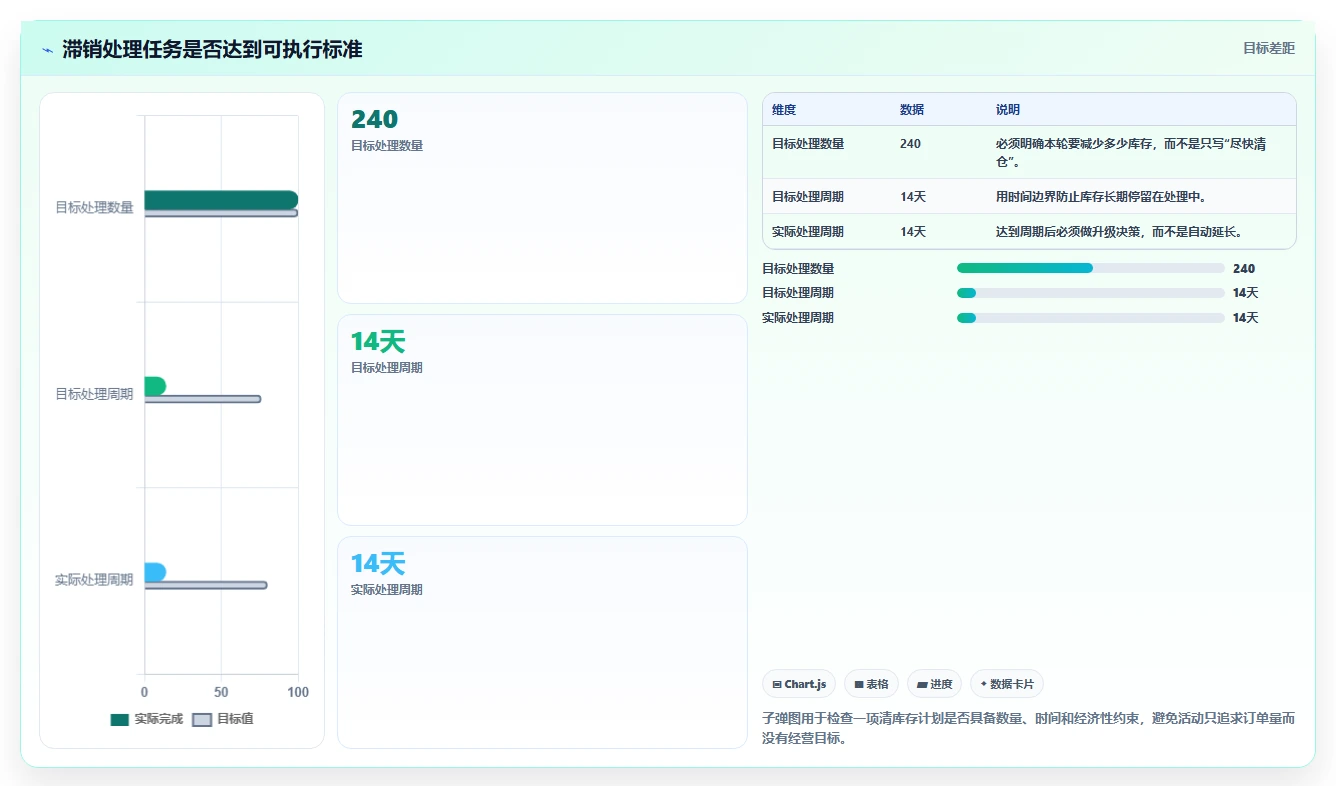The image size is (1336, 786).
Task: Click the 50 tick on chart axis
Action: 221,692
